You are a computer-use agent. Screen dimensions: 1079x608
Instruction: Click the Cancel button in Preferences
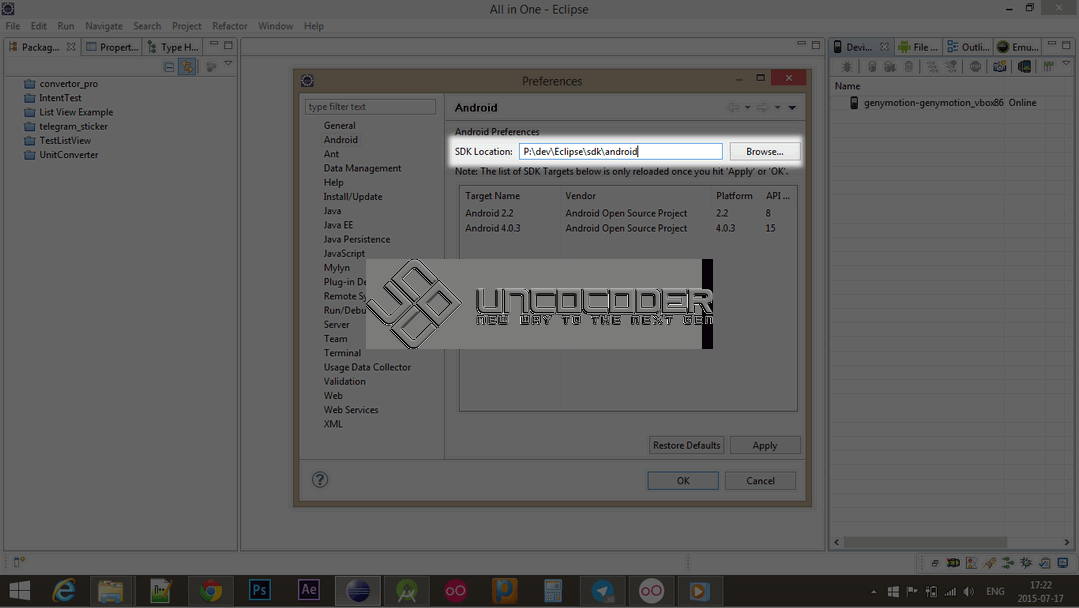click(760, 481)
